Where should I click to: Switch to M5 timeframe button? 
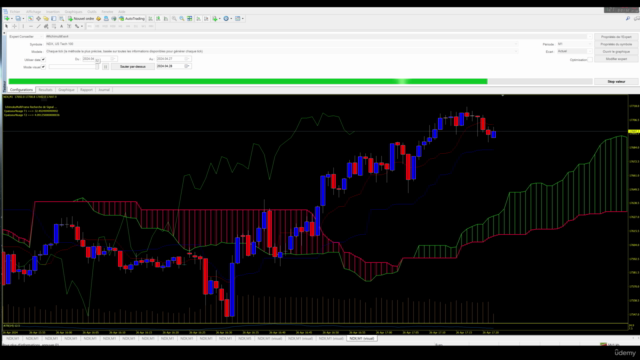pos(97,26)
